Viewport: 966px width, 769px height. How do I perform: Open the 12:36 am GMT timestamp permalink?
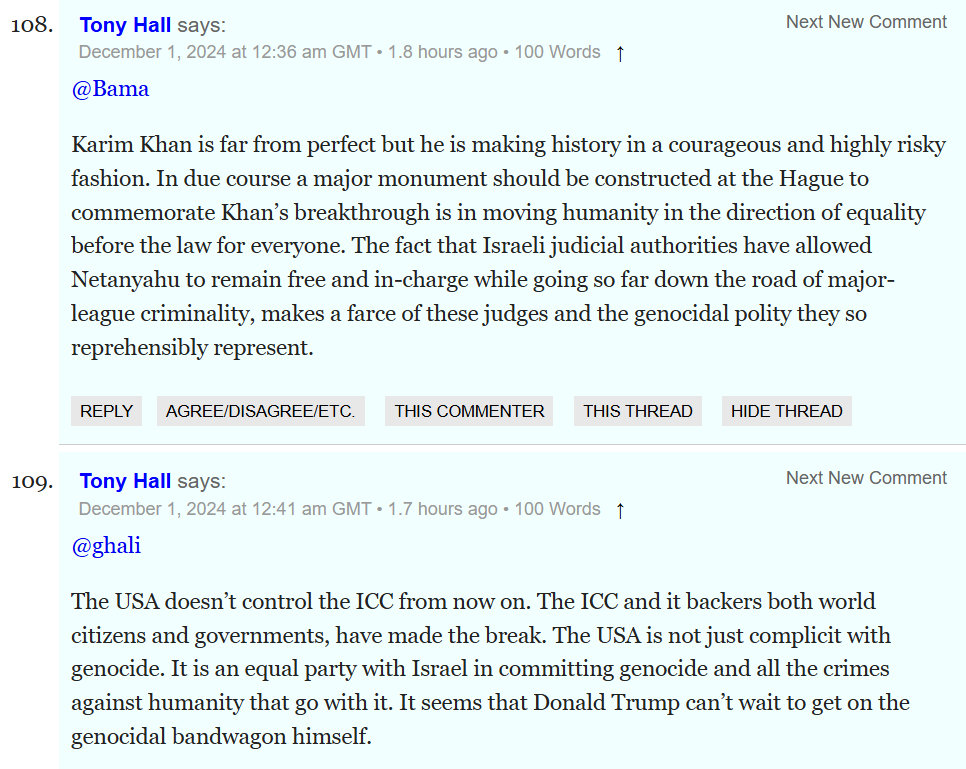(x=225, y=52)
